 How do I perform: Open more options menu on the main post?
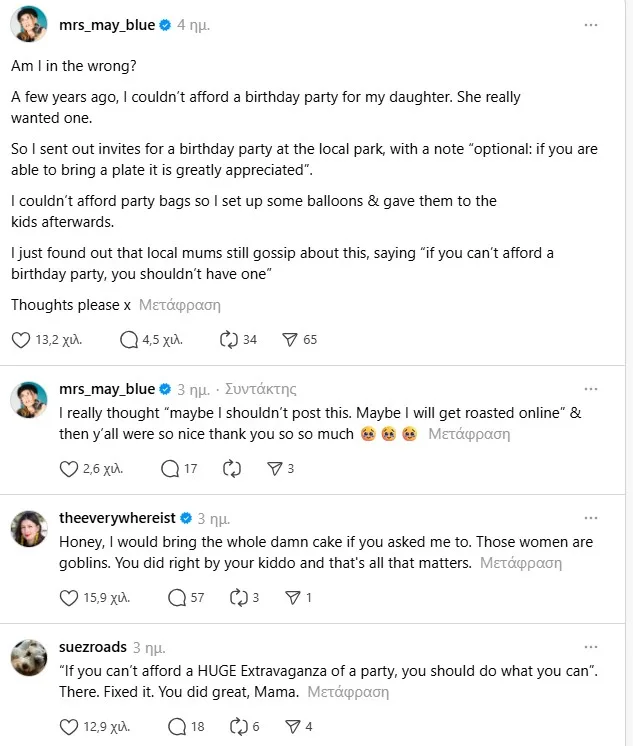pos(591,24)
